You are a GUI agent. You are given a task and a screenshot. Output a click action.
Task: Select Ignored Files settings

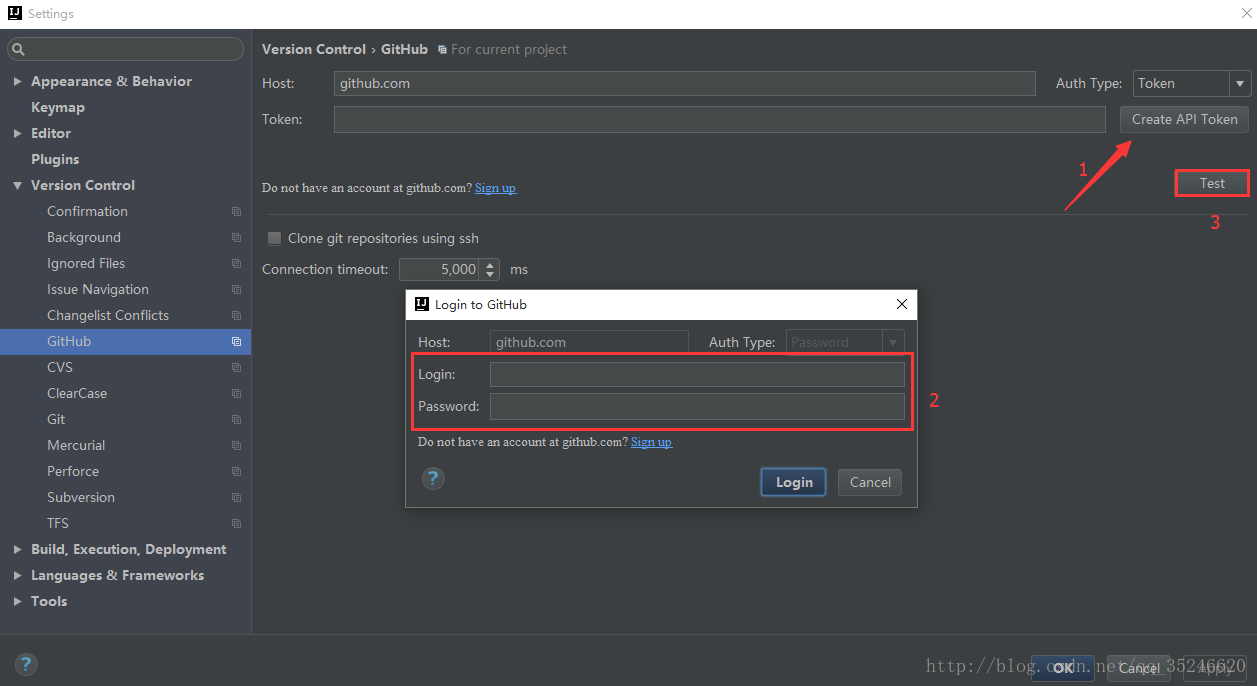[86, 264]
